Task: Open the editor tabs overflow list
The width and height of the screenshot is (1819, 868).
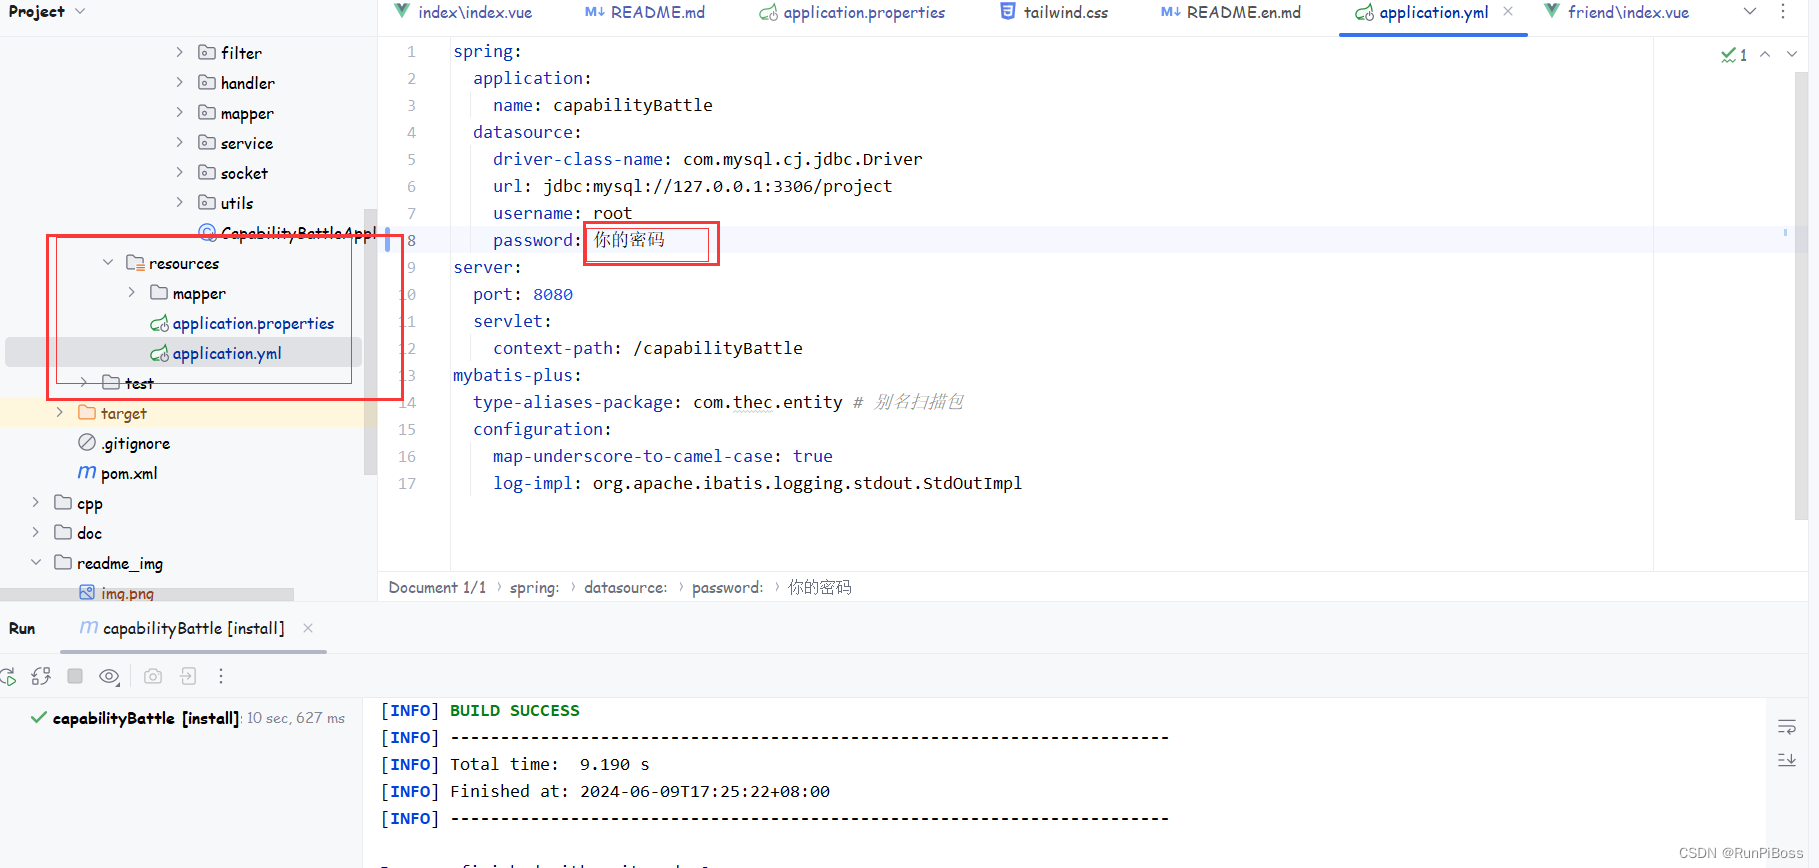Action: [x=1750, y=12]
